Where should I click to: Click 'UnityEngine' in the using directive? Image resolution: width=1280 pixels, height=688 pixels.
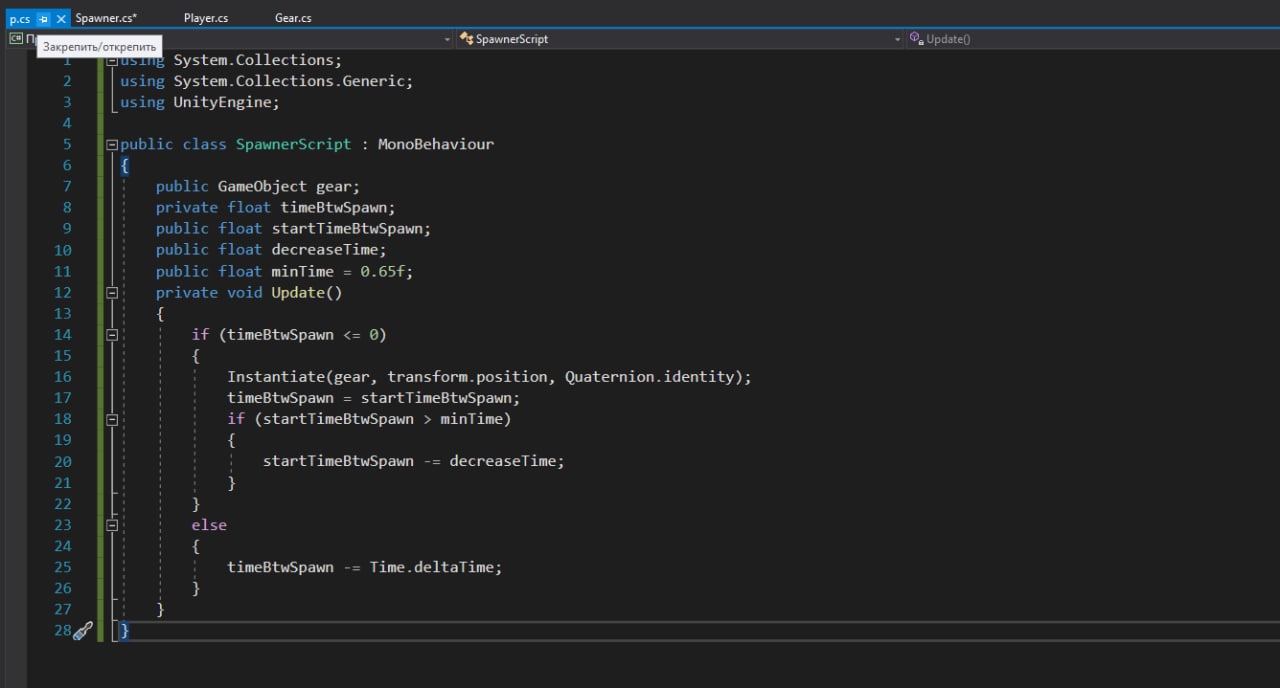(x=223, y=102)
